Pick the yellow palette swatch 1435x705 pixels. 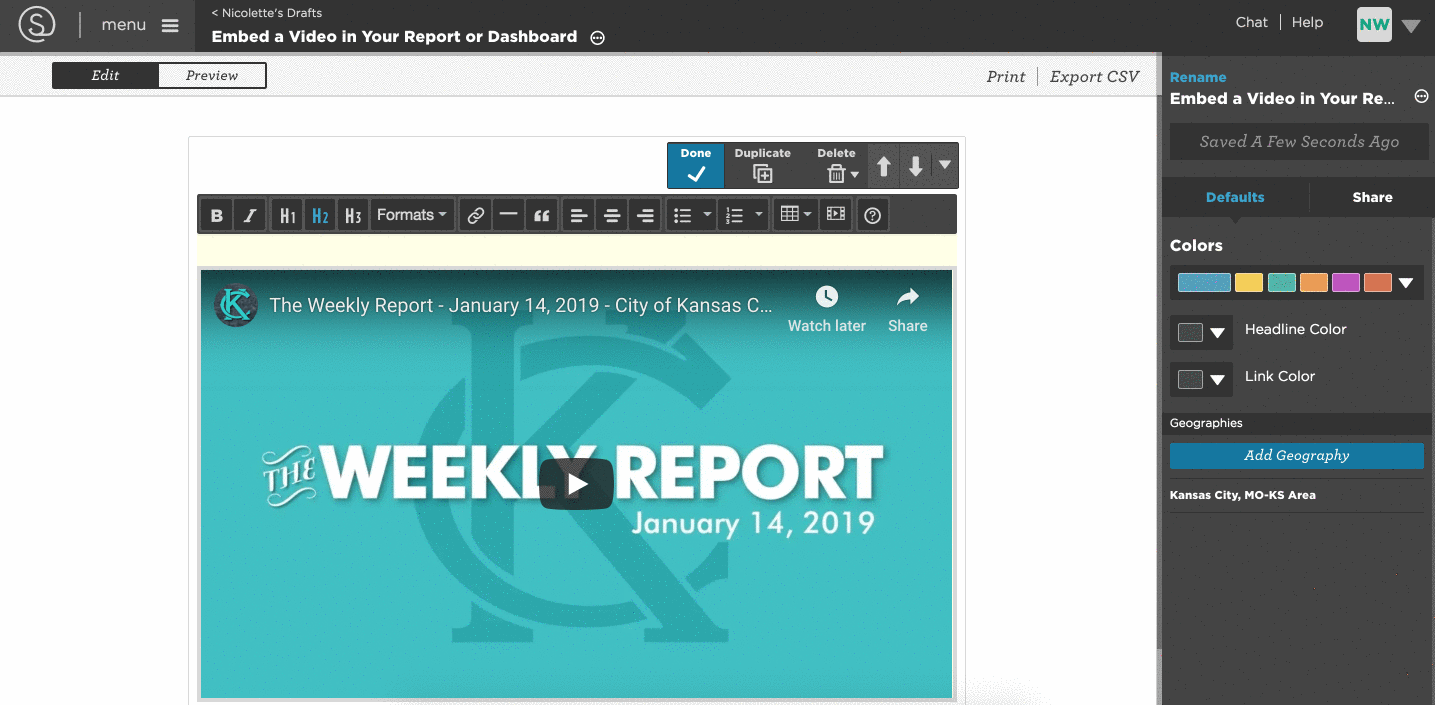click(x=1249, y=283)
